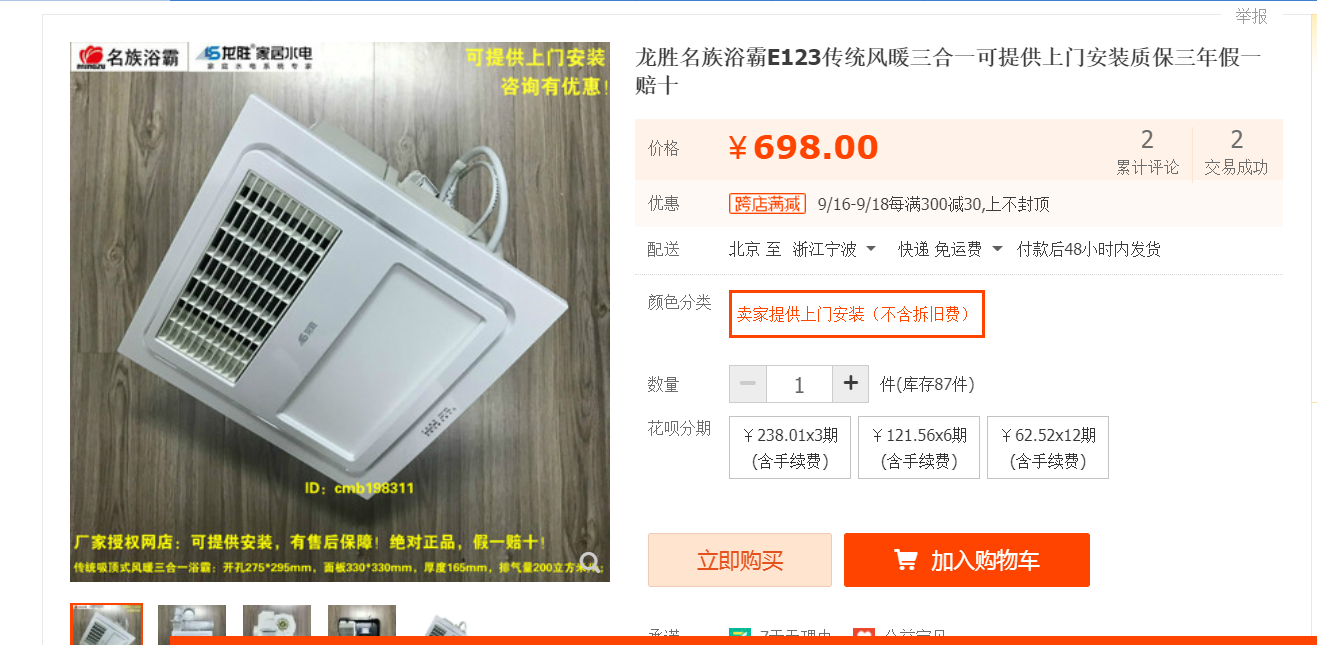This screenshot has width=1317, height=645.
Task: Select the 12期 Huabei installment plan
Action: point(1048,448)
